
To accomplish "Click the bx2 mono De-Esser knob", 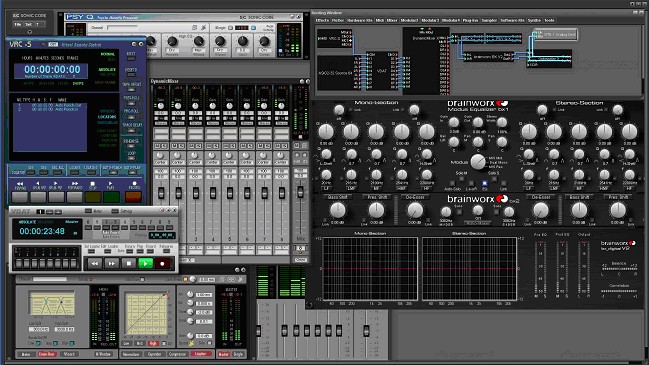I will tap(415, 210).
